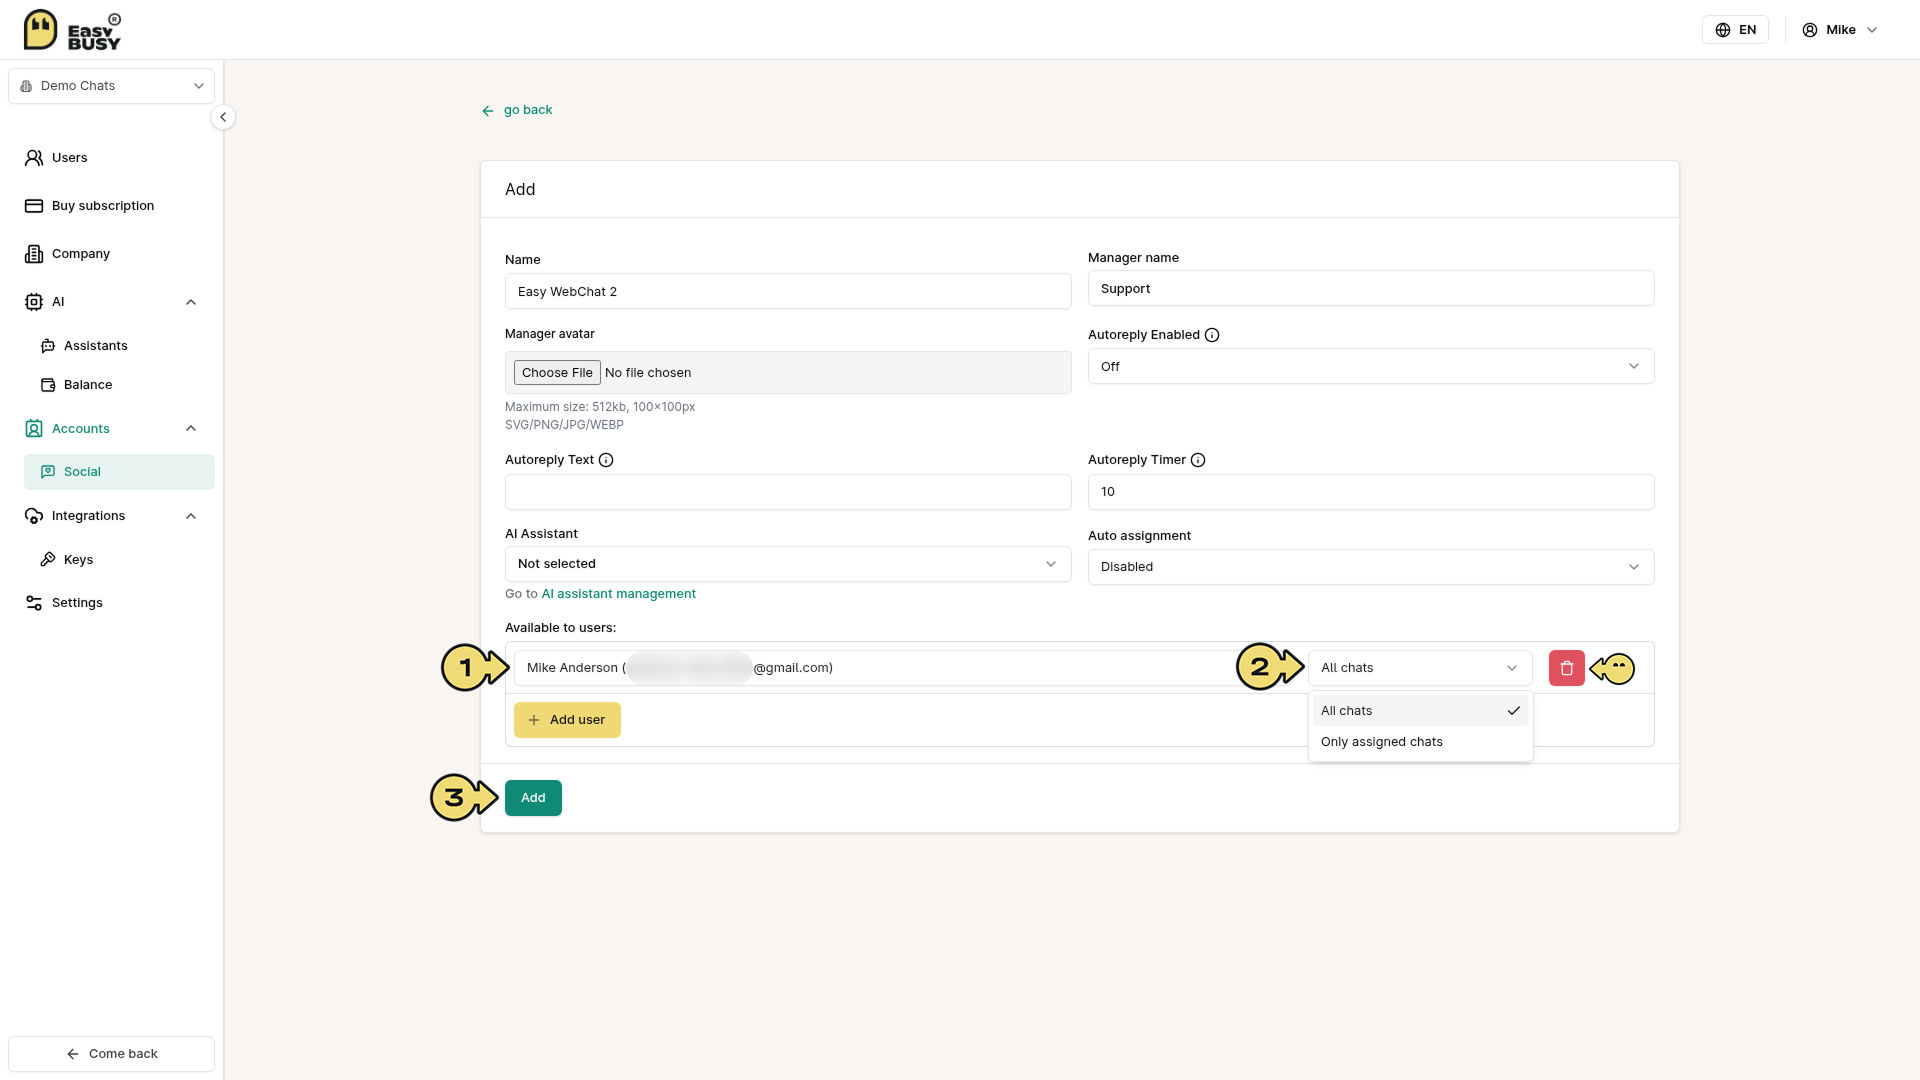Click the Name input field
Image resolution: width=1920 pixels, height=1080 pixels.
click(x=788, y=292)
